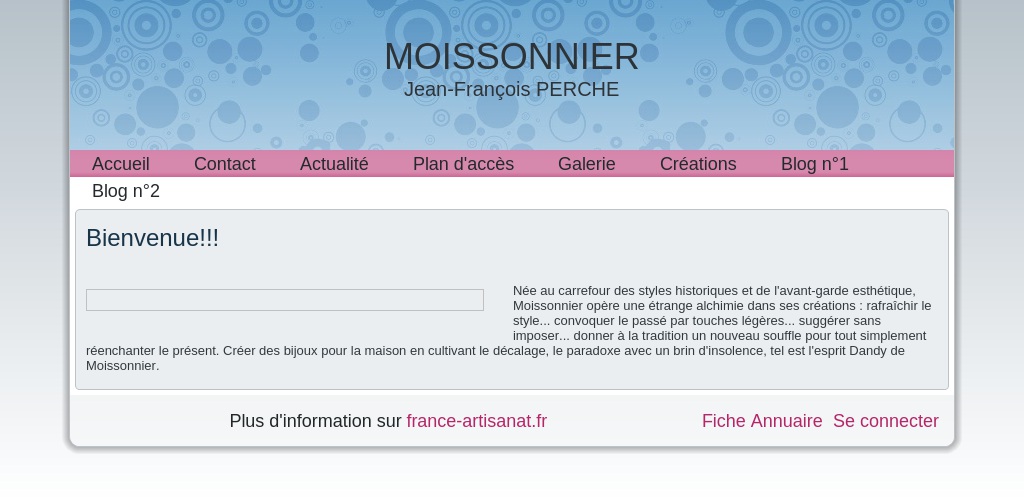This screenshot has height=500, width=1024.
Task: Click the "Plus d'information sur" footer text
Action: tap(315, 421)
